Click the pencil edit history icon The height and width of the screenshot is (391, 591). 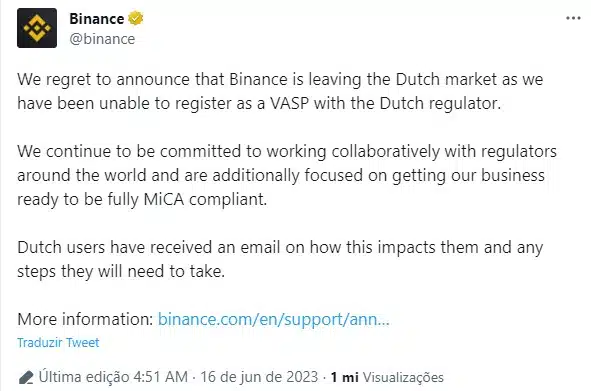point(26,377)
